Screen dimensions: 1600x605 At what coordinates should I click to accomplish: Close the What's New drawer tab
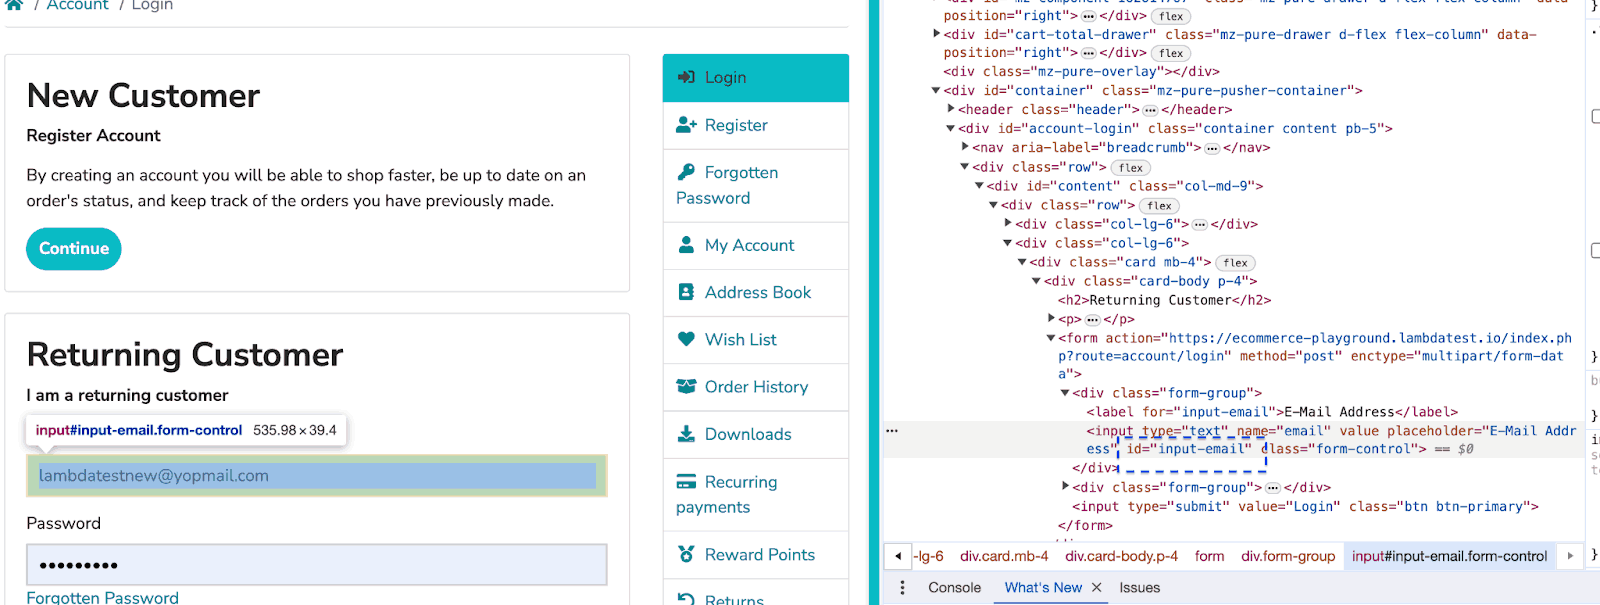(x=1097, y=588)
